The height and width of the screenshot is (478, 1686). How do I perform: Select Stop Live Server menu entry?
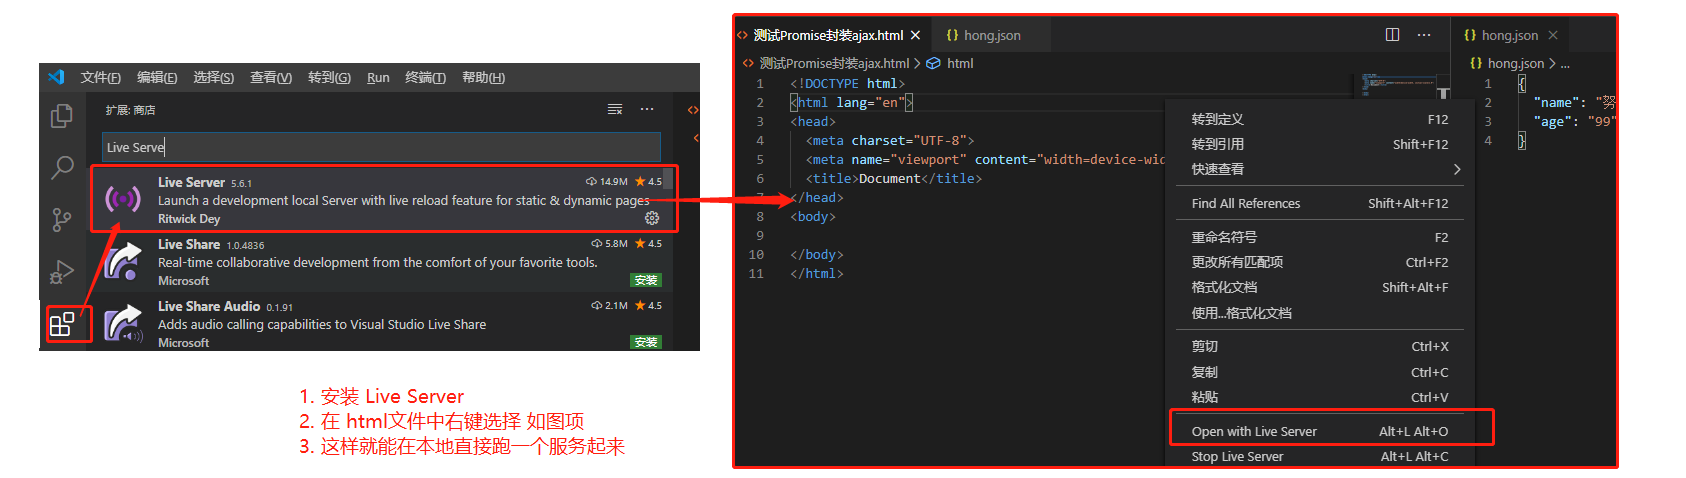1237,457
